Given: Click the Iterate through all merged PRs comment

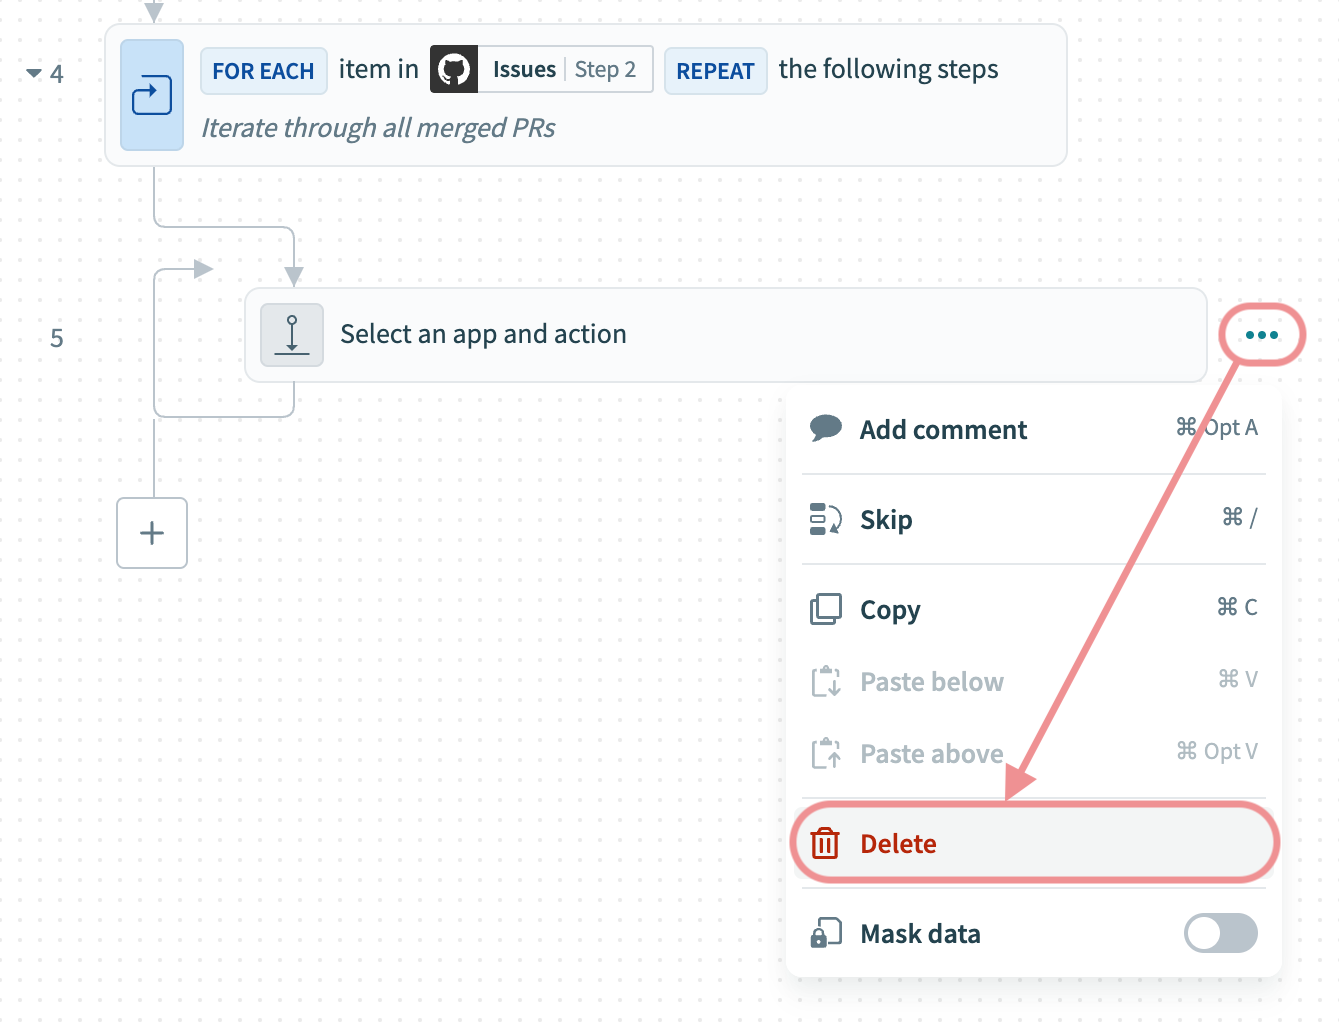Looking at the screenshot, I should (x=378, y=128).
